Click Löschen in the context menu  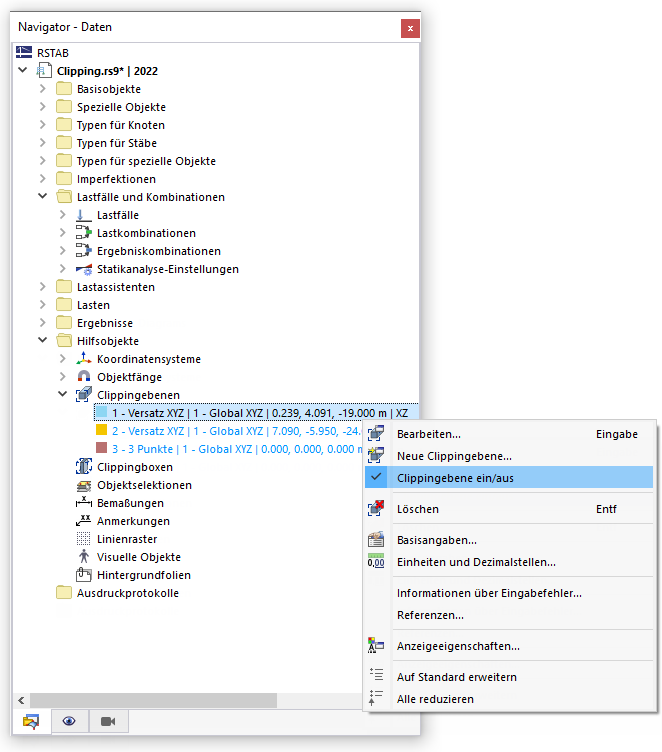tap(418, 509)
